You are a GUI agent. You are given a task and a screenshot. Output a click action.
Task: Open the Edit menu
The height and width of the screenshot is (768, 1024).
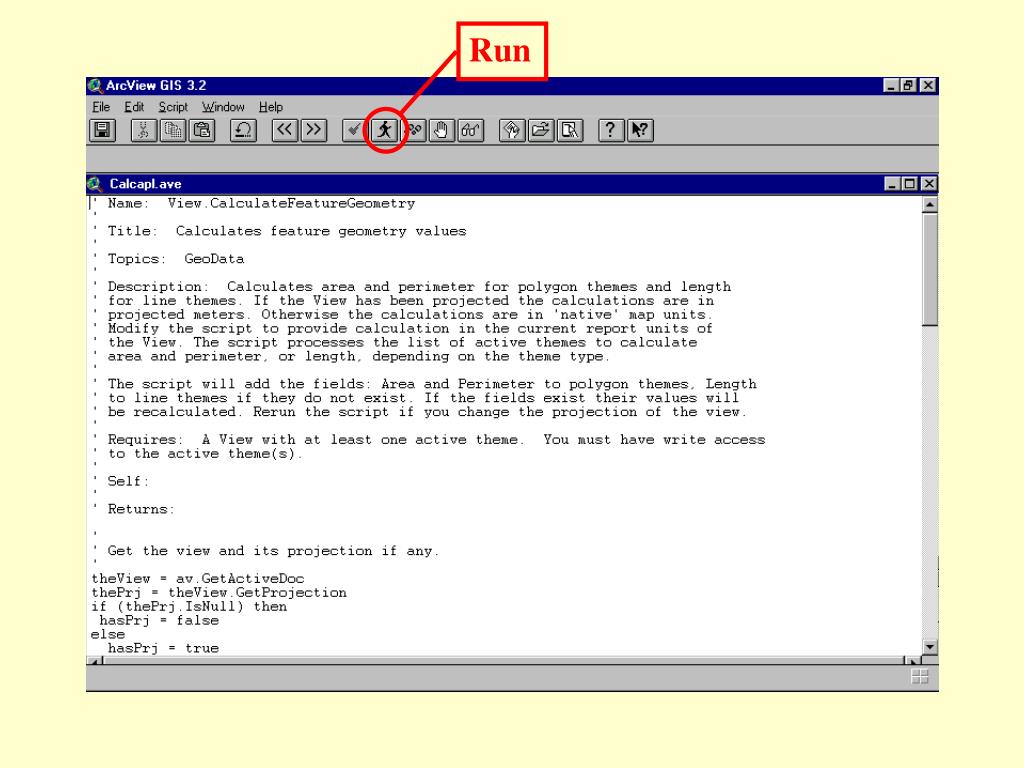pos(134,107)
